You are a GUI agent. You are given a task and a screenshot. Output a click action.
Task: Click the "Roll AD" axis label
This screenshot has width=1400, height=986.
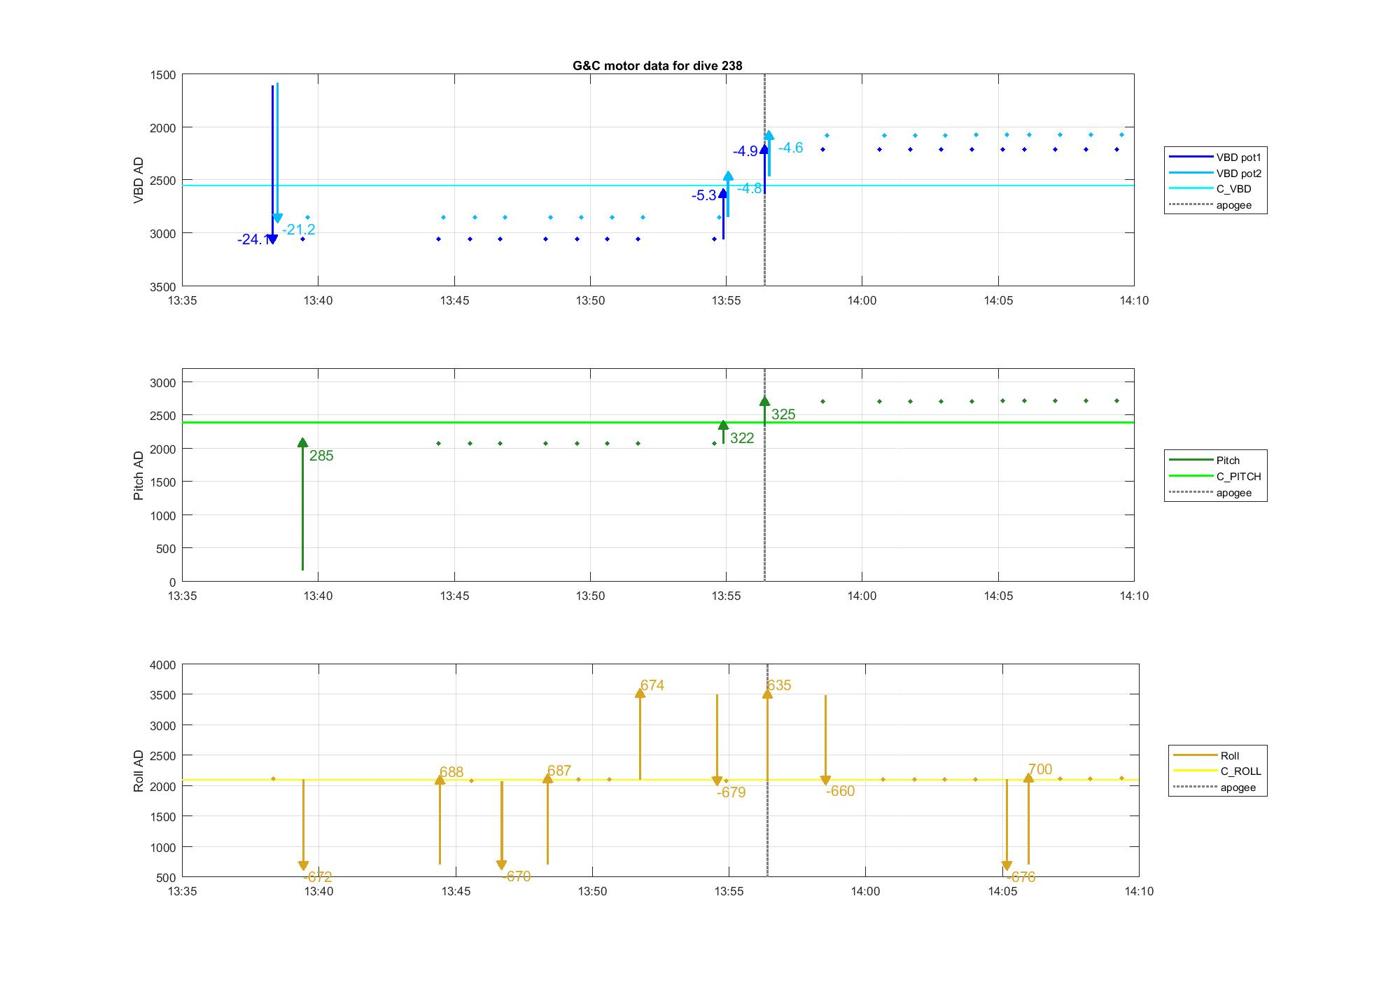pyautogui.click(x=139, y=771)
